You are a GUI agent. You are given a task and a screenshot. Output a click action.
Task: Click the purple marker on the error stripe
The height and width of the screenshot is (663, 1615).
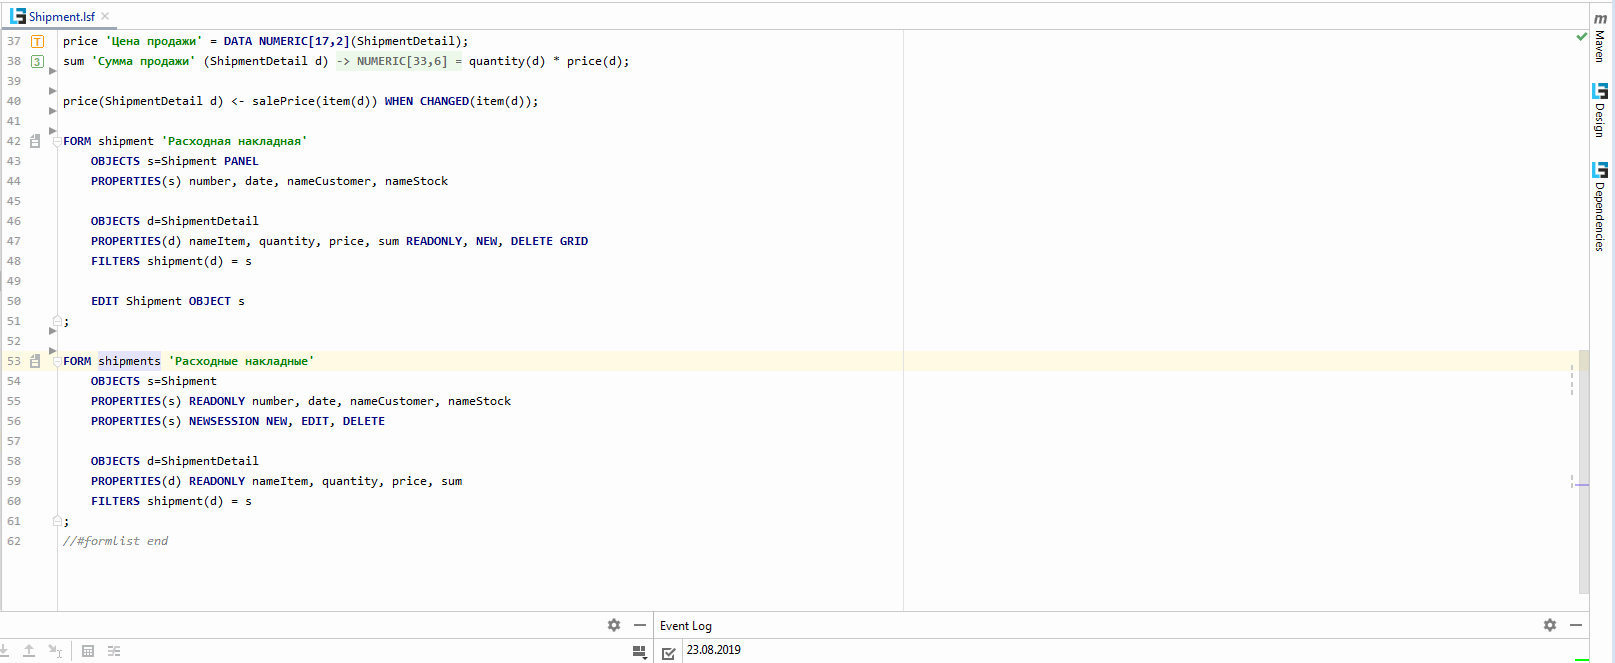click(1581, 485)
